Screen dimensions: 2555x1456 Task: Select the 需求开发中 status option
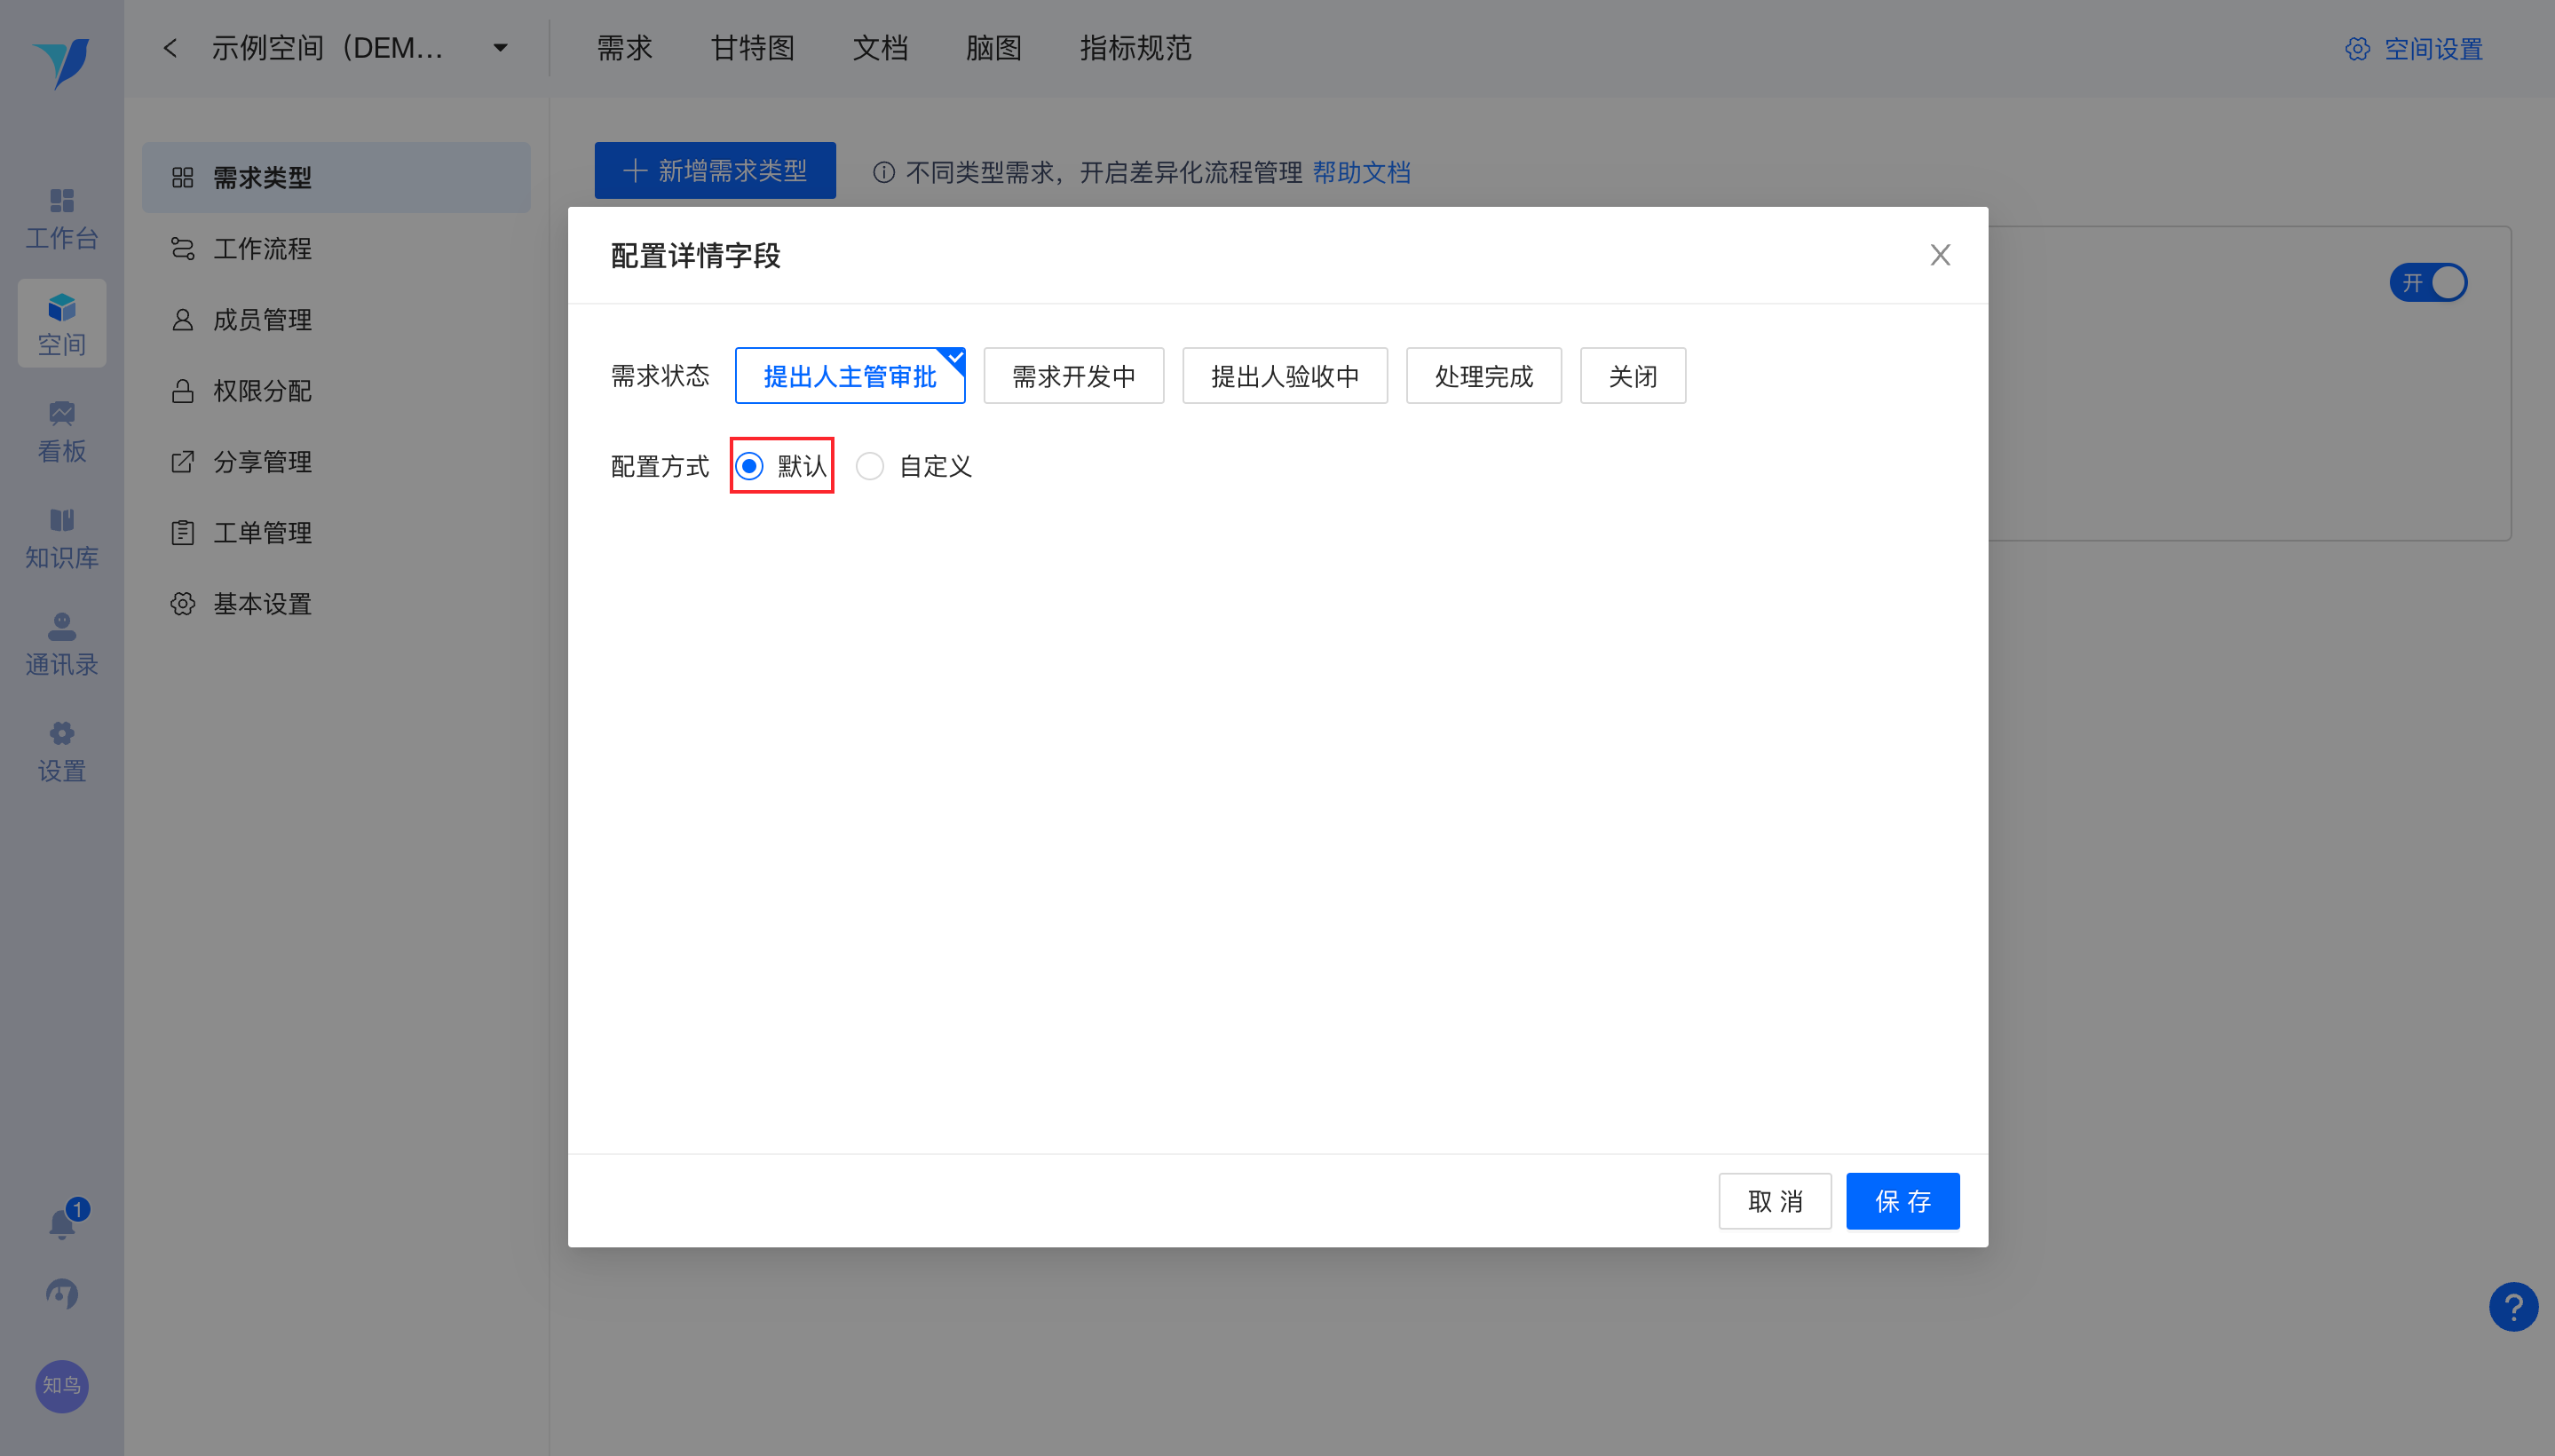(1073, 376)
